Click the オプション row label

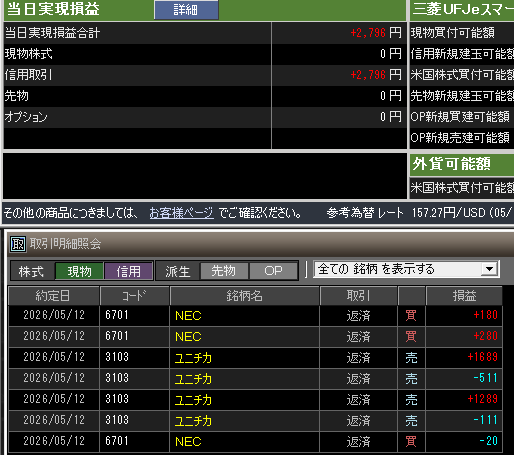(x=26, y=117)
